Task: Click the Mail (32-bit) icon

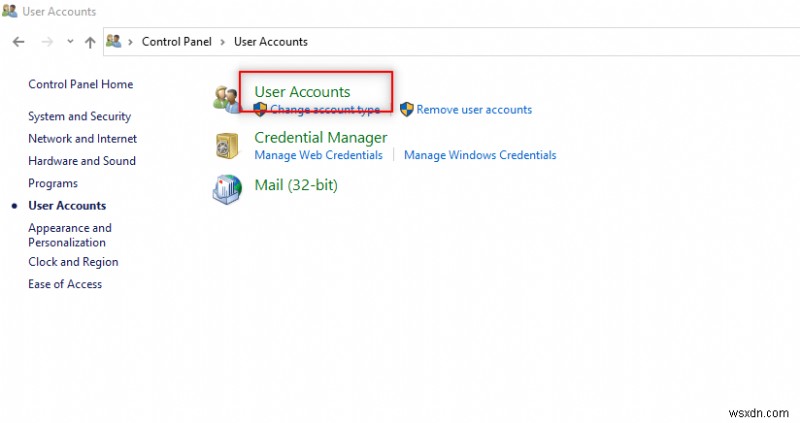Action: [227, 187]
